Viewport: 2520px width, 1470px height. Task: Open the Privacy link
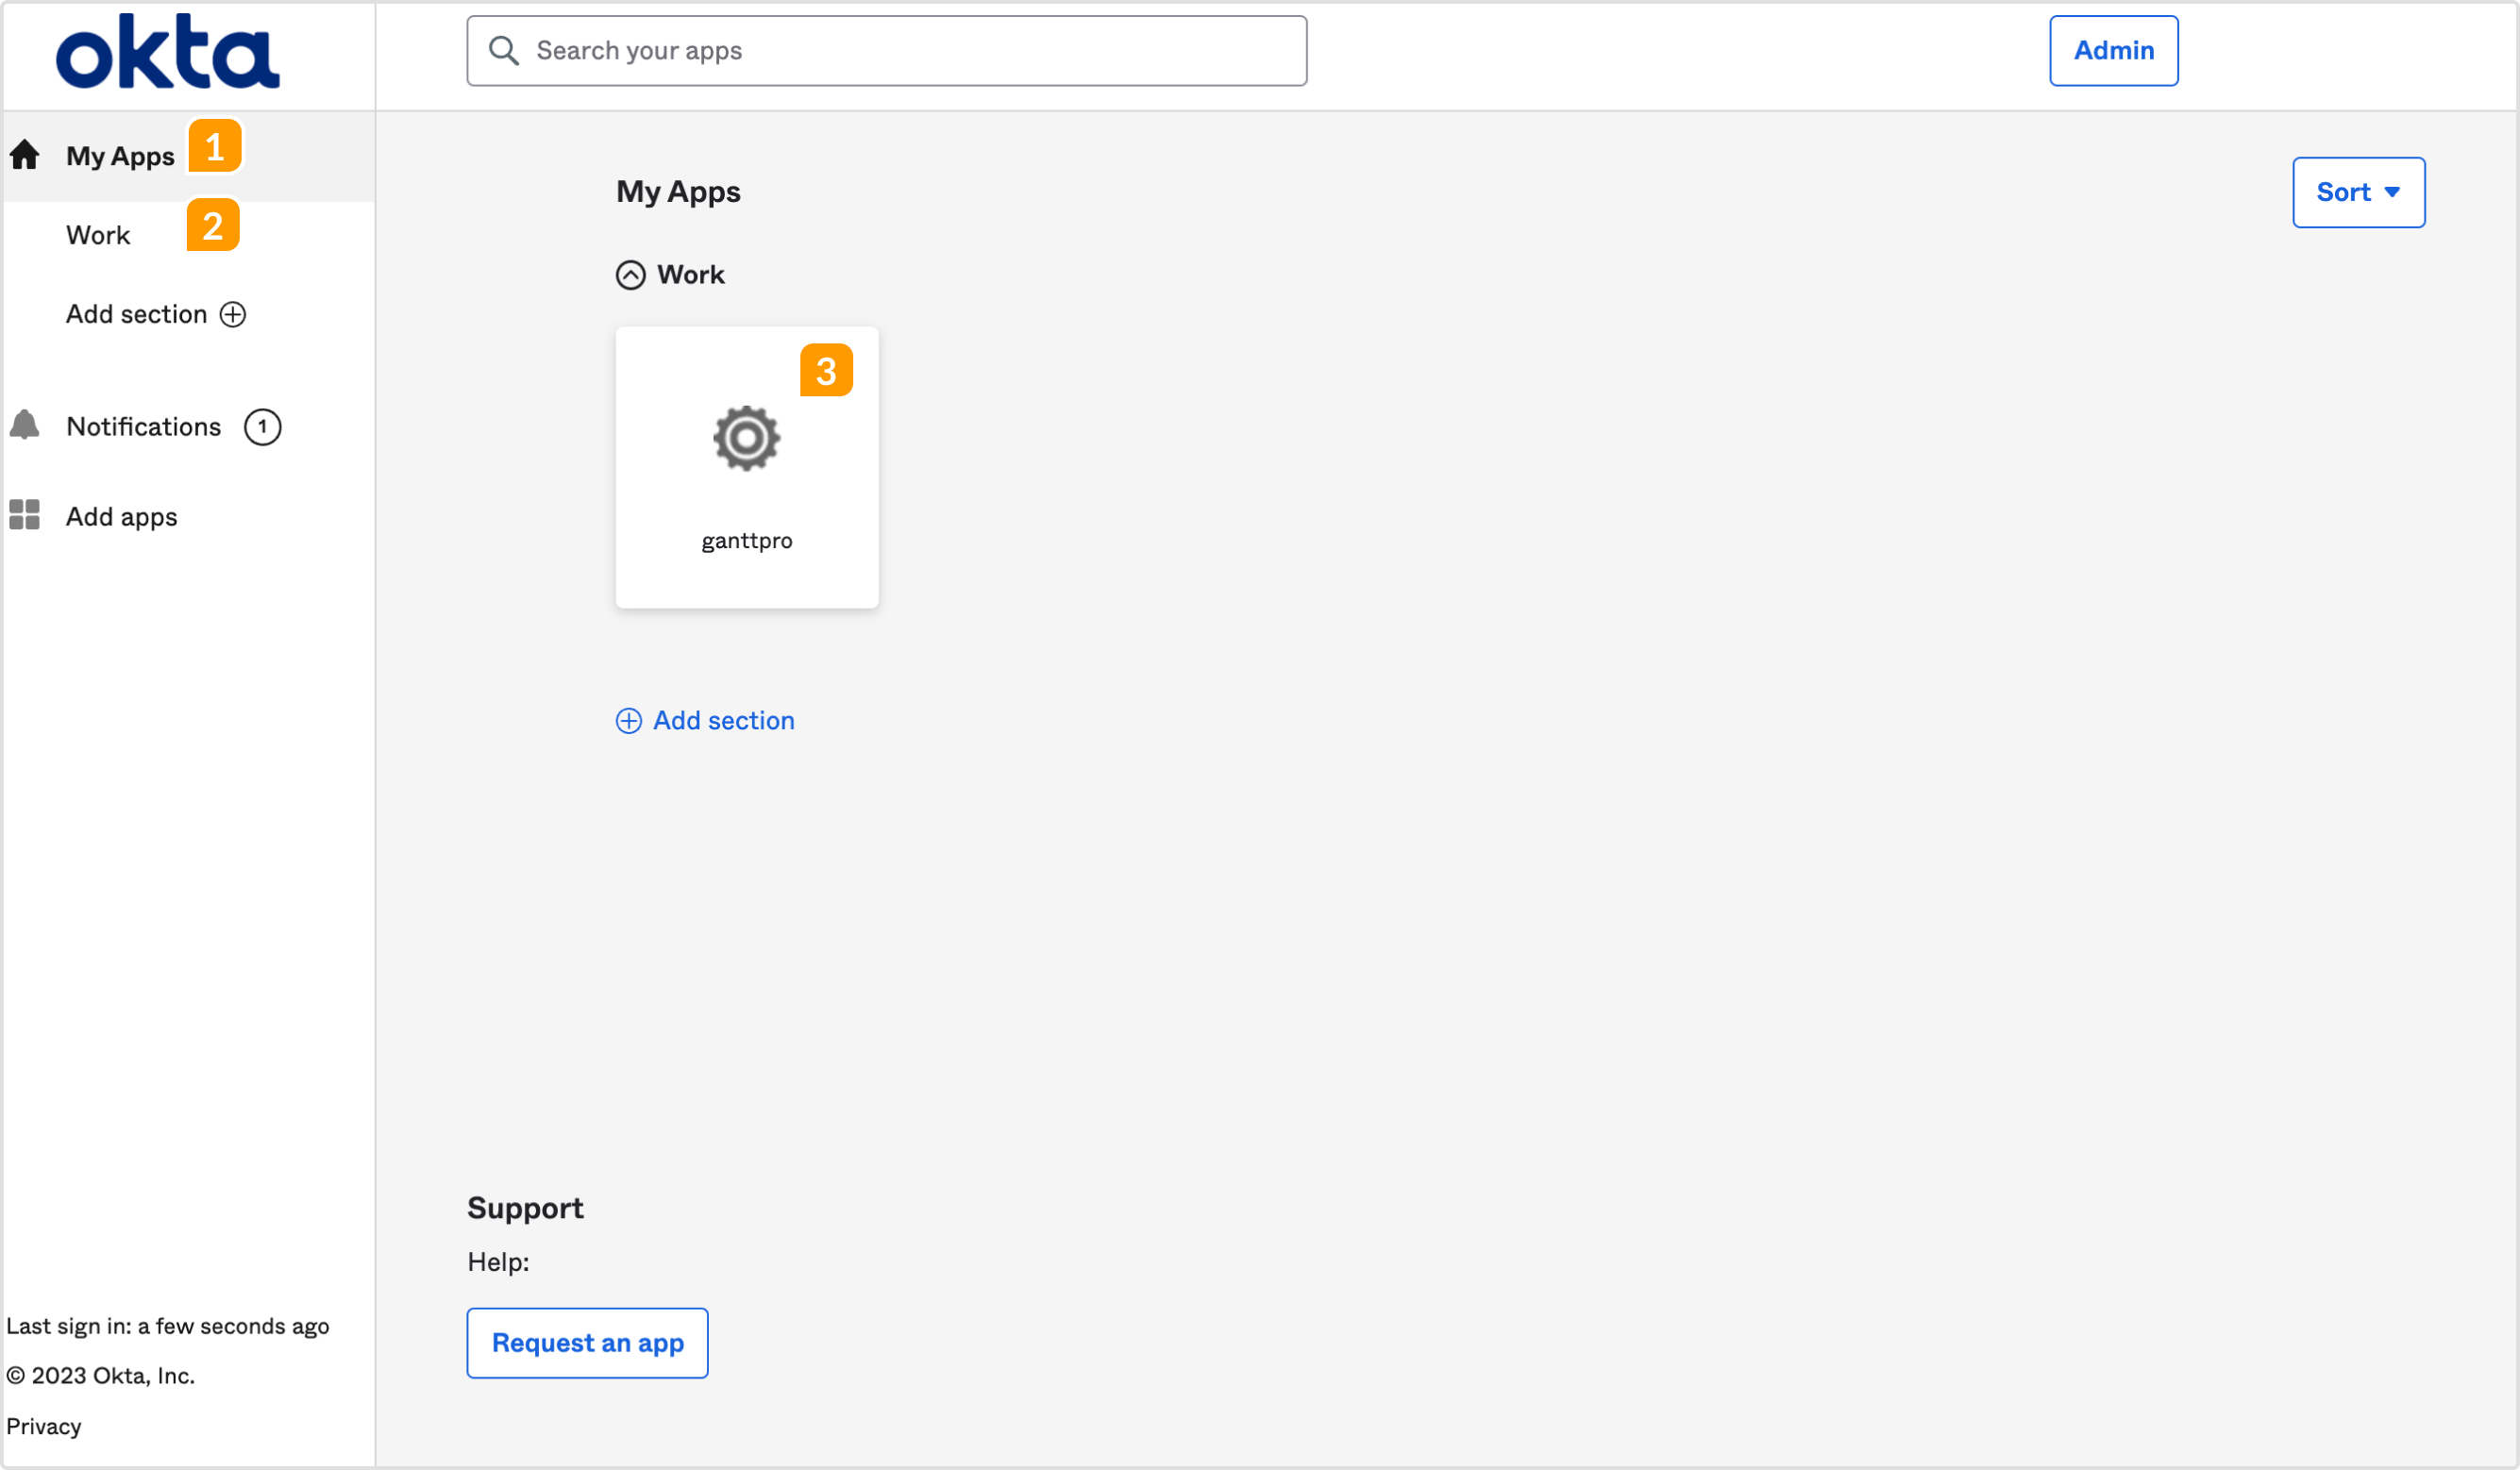44,1425
